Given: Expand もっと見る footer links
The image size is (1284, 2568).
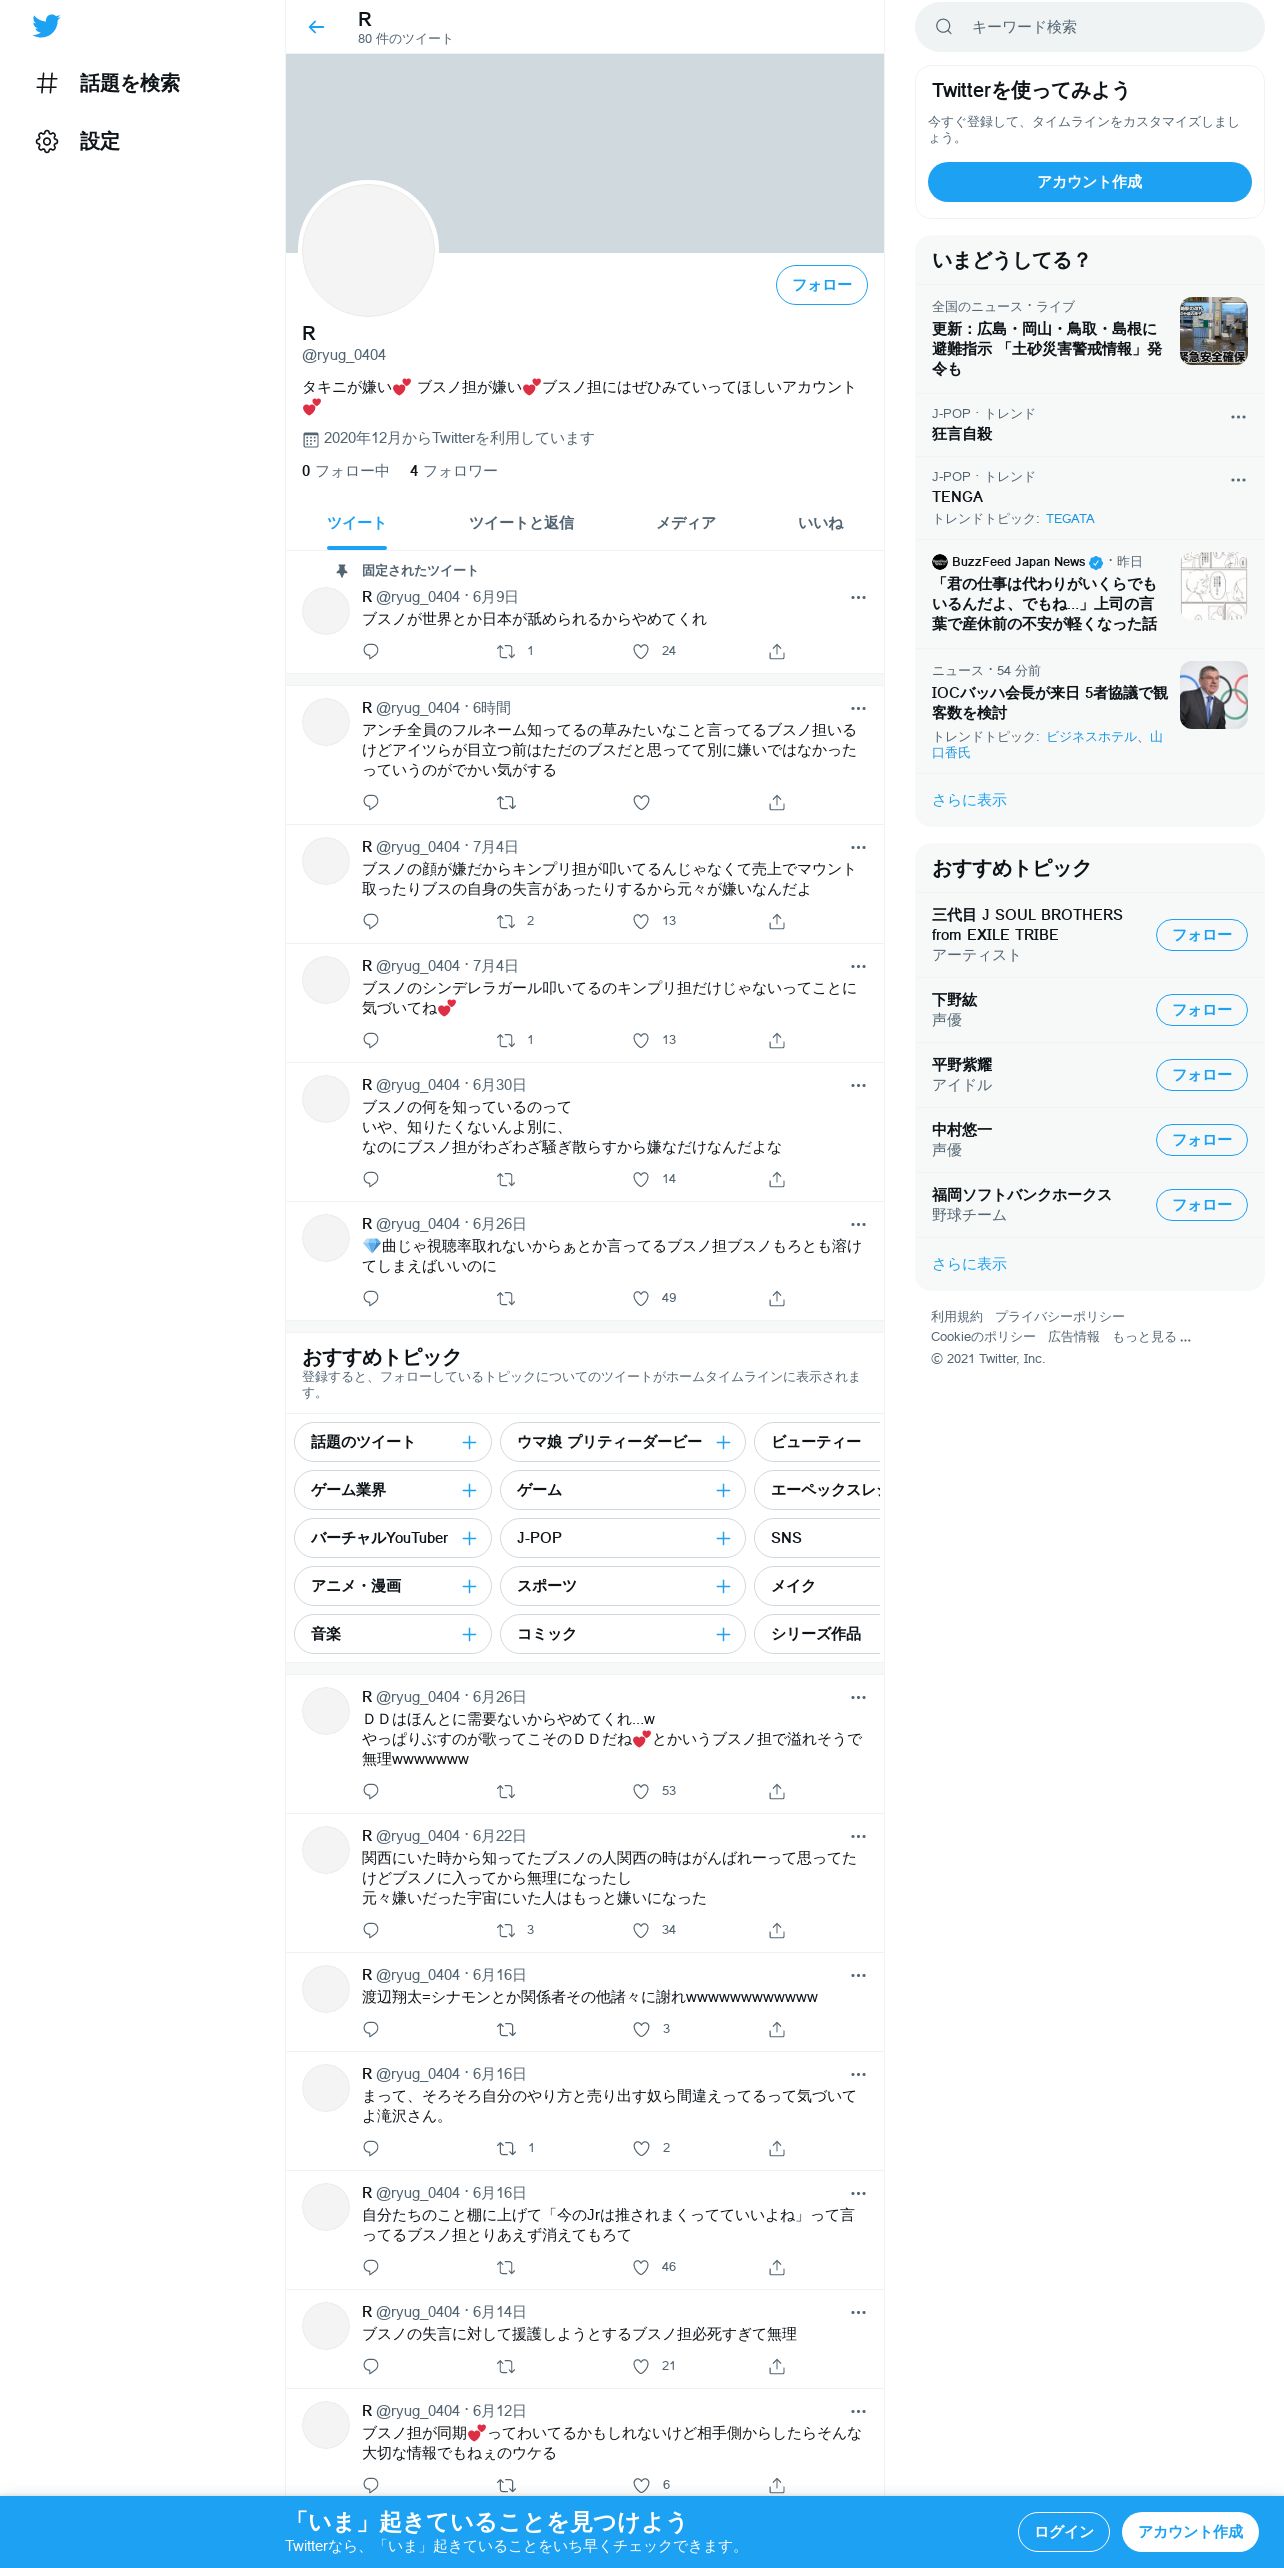Looking at the screenshot, I should tap(1151, 1337).
